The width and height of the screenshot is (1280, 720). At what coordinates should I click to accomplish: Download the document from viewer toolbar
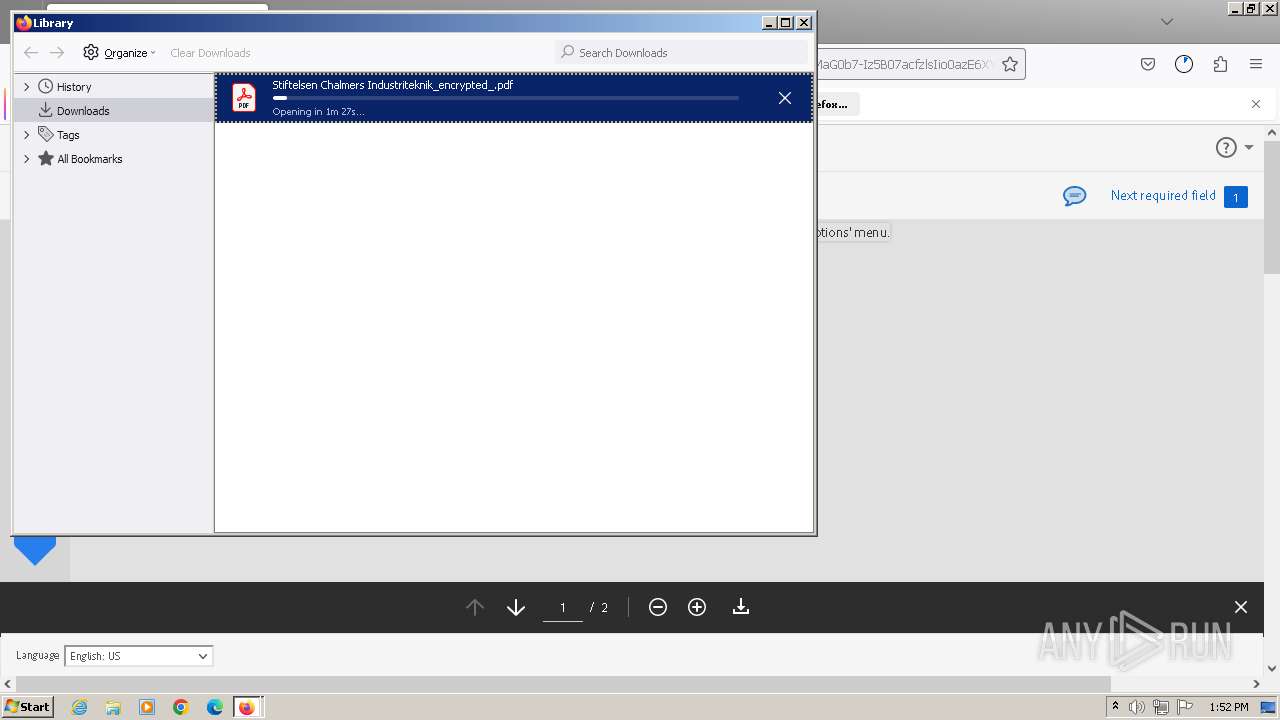pyautogui.click(x=741, y=607)
